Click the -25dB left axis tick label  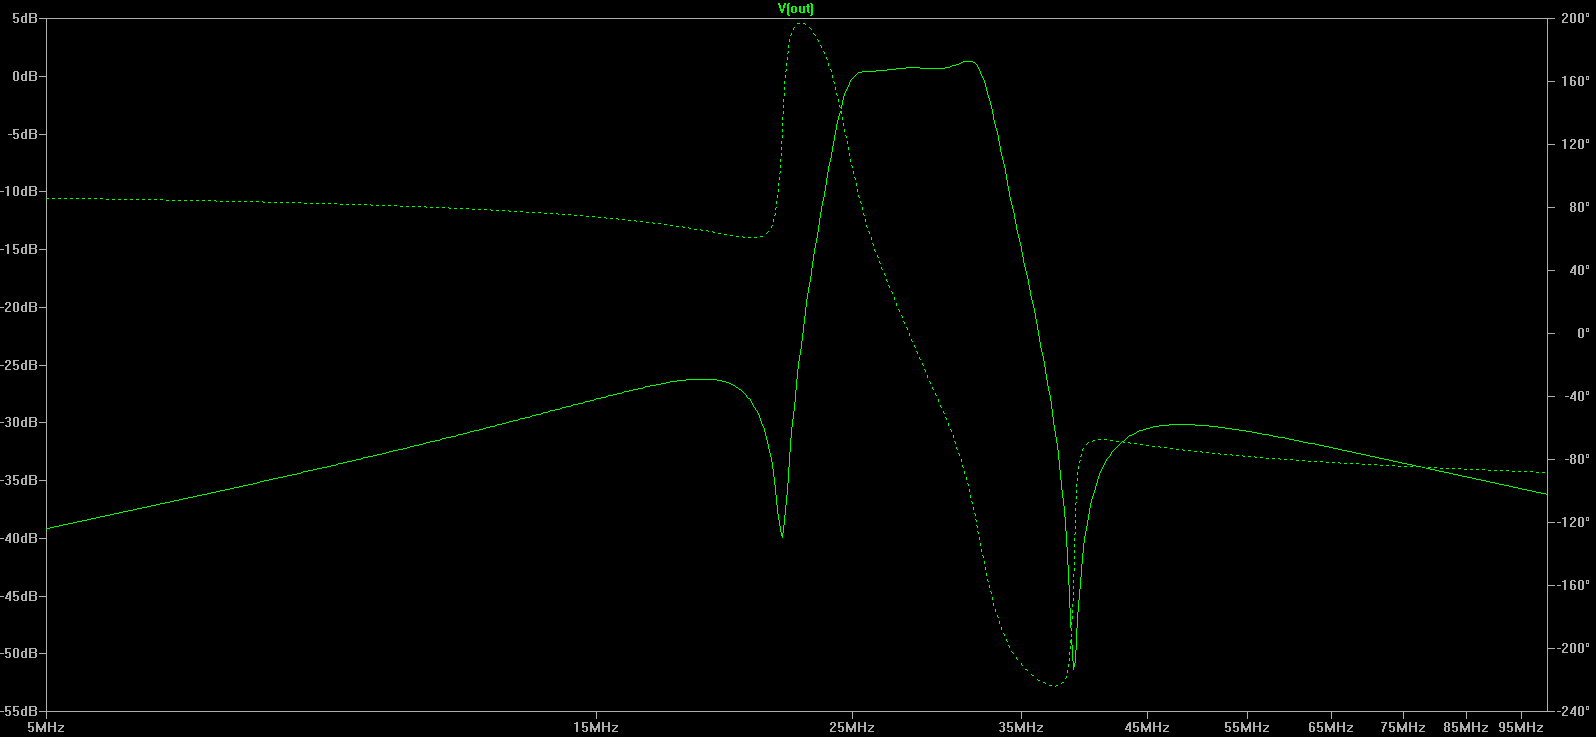click(x=22, y=365)
